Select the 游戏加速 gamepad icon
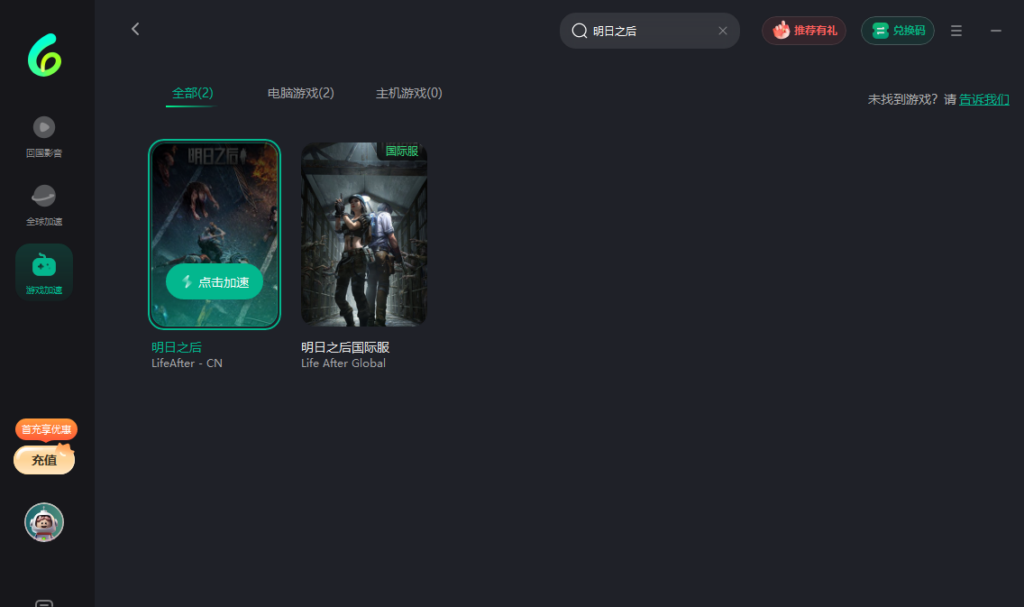1024x607 pixels. (x=44, y=266)
